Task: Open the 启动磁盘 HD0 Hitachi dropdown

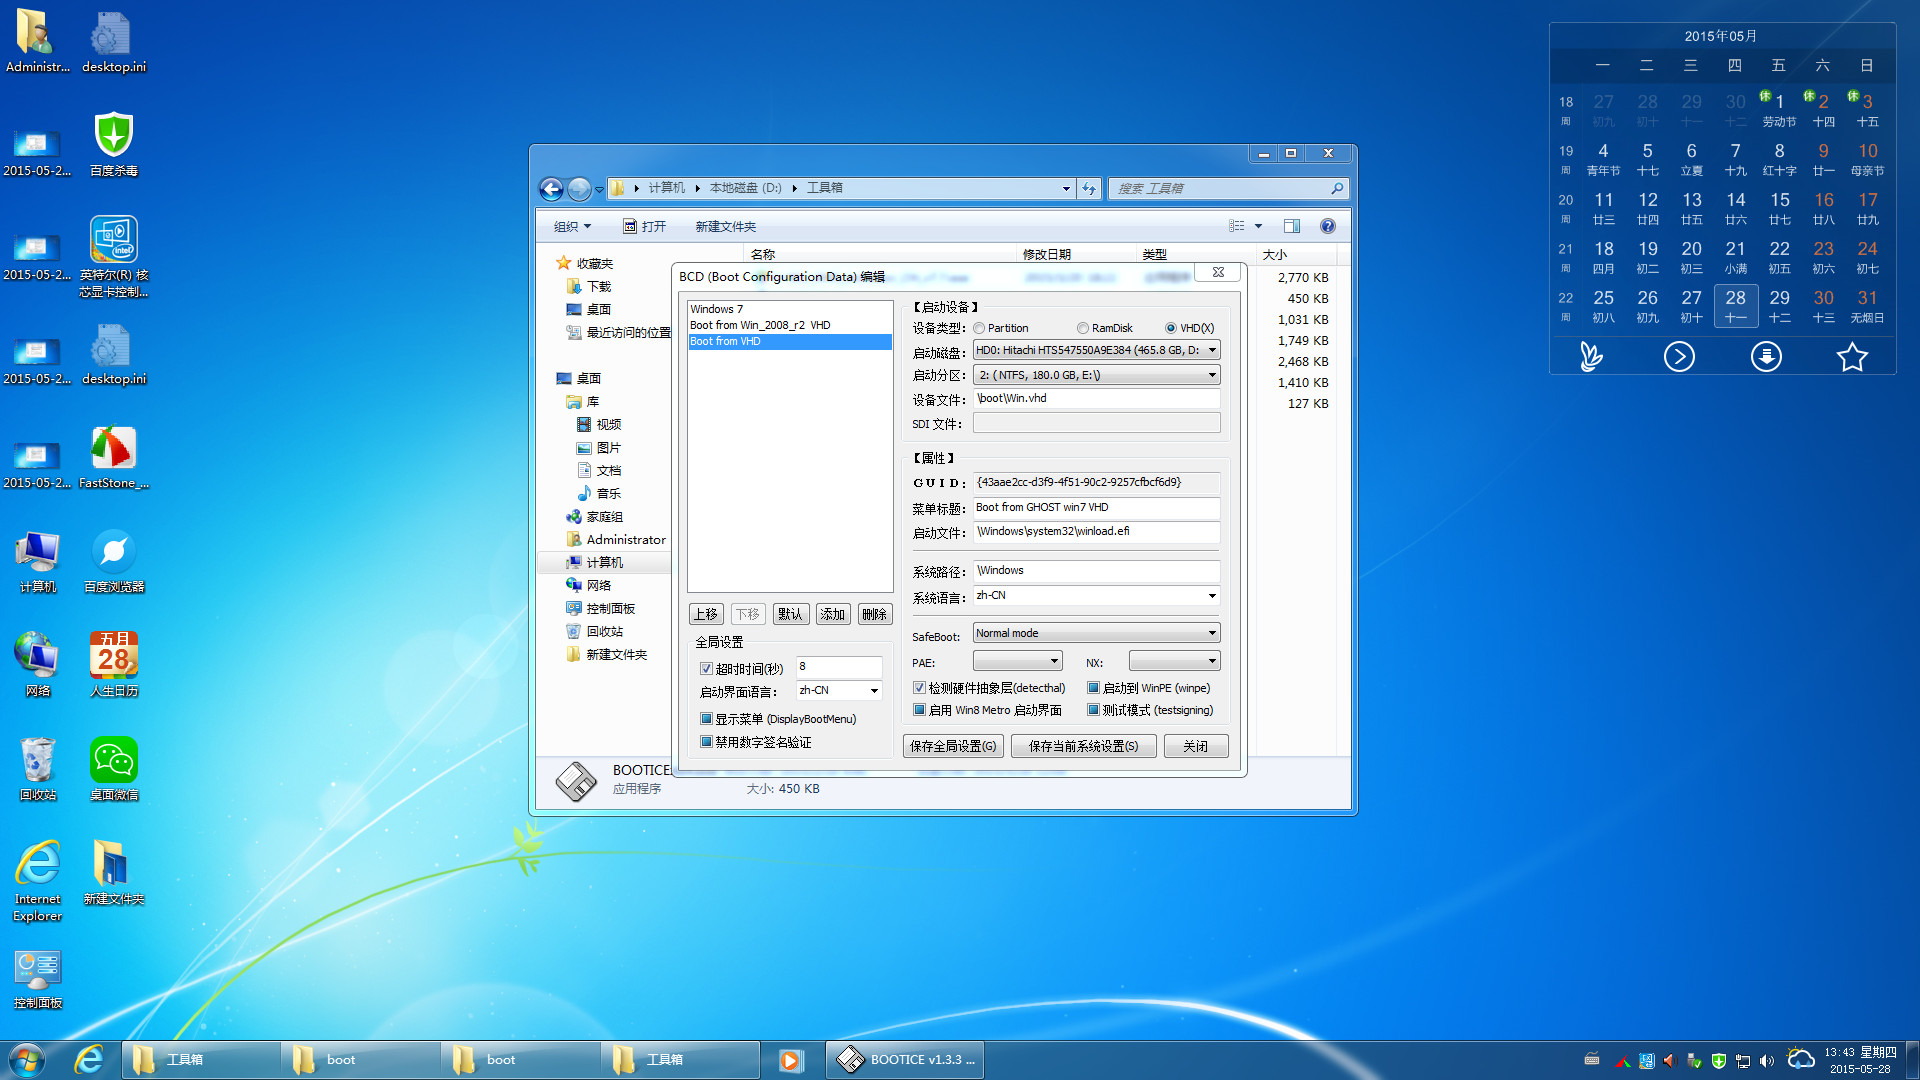Action: 1096,350
